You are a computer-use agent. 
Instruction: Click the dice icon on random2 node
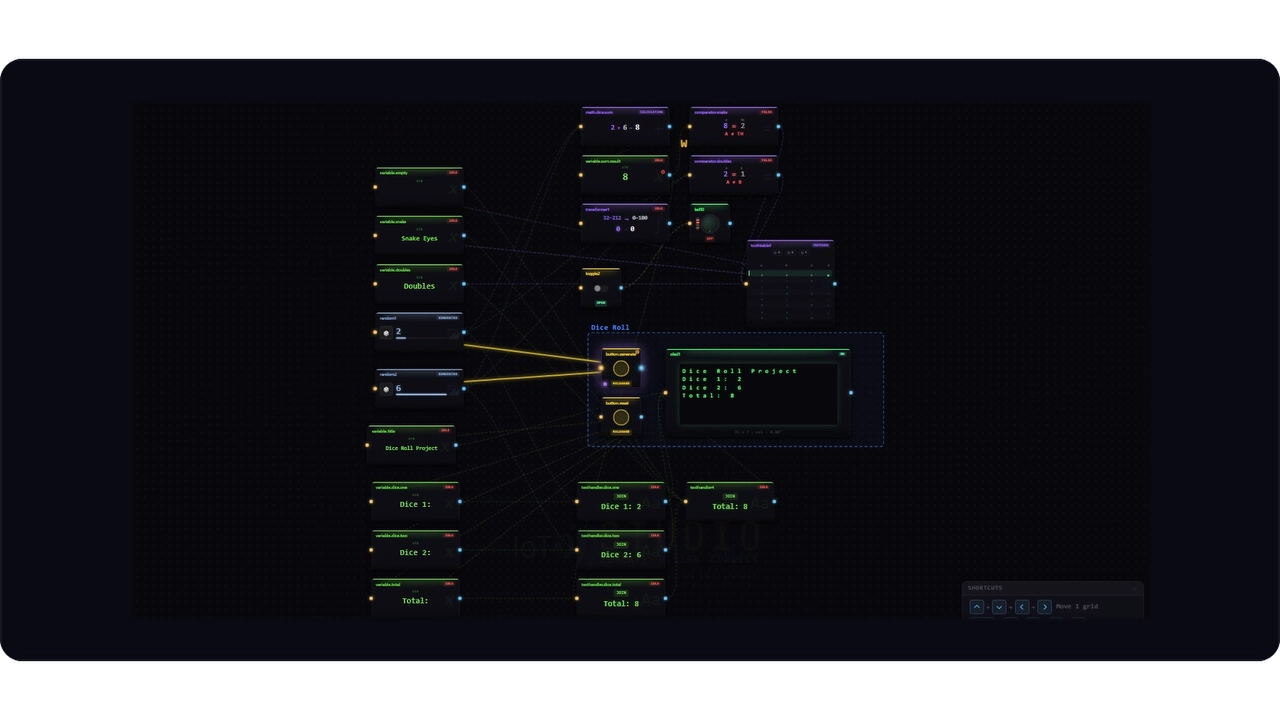386,389
